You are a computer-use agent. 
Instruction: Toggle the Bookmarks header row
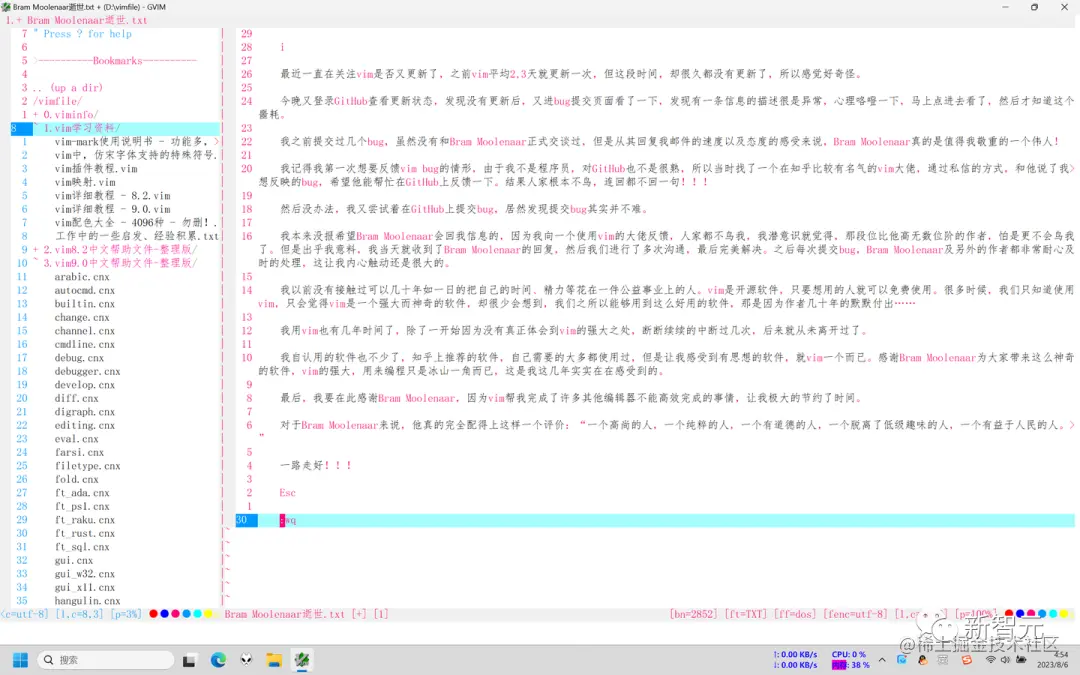[115, 61]
